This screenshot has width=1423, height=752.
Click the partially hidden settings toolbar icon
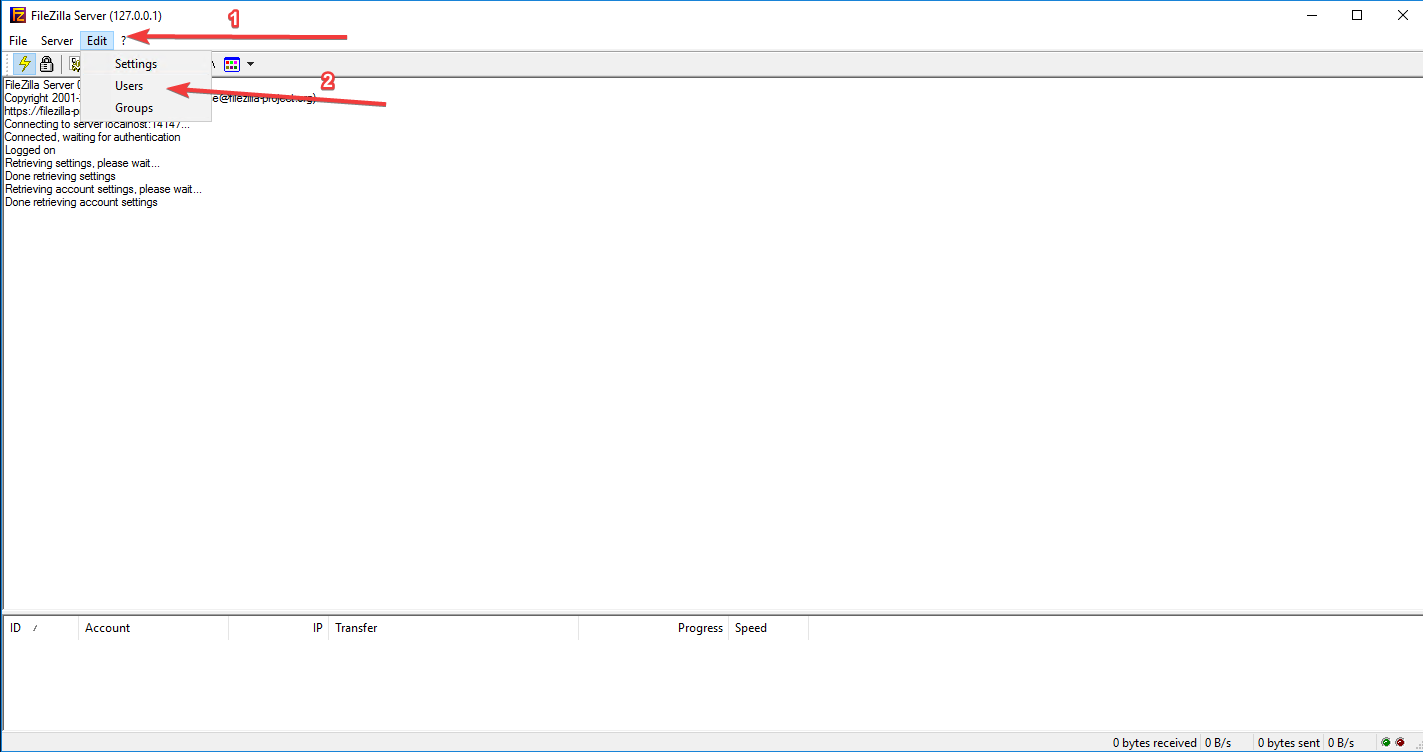[x=75, y=64]
